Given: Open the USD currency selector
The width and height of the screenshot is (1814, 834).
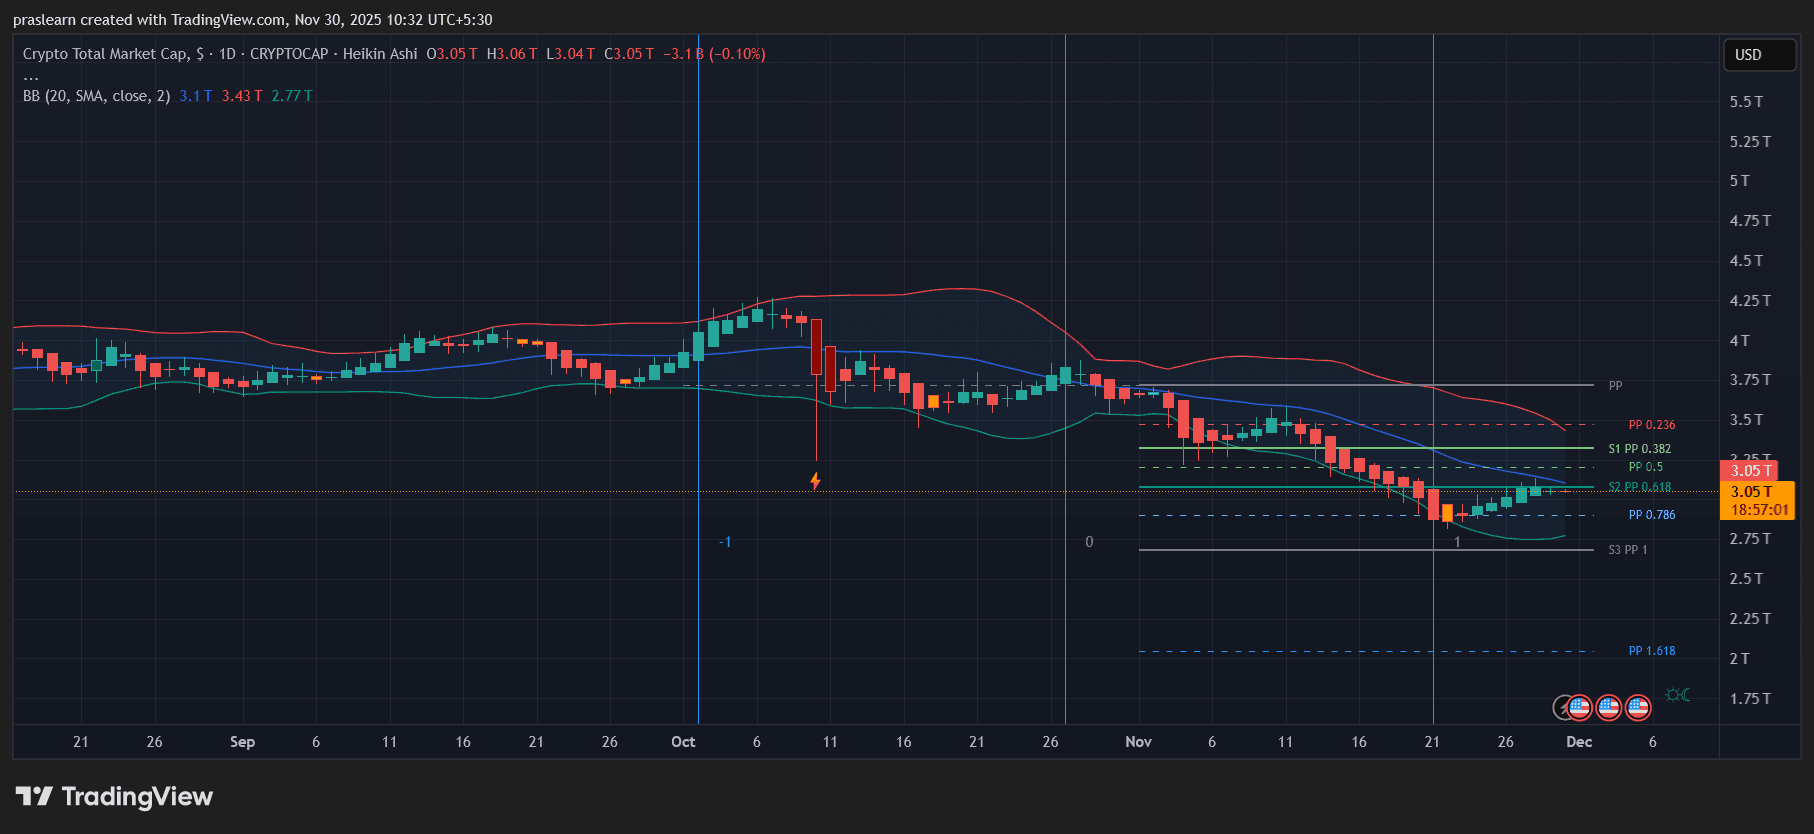Looking at the screenshot, I should point(1758,55).
